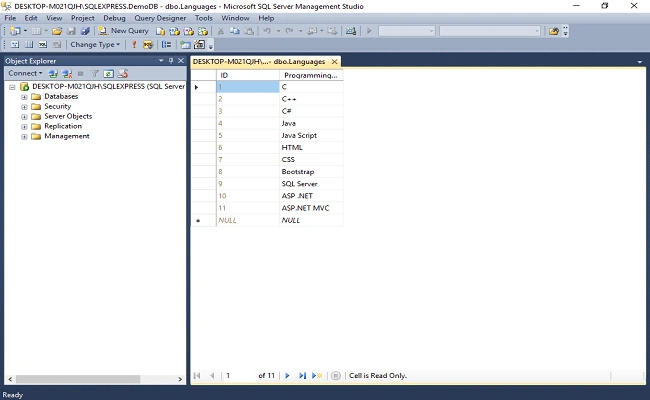The height and width of the screenshot is (400, 650).
Task: Open the Solution Configurations combo box
Action: 407,31
